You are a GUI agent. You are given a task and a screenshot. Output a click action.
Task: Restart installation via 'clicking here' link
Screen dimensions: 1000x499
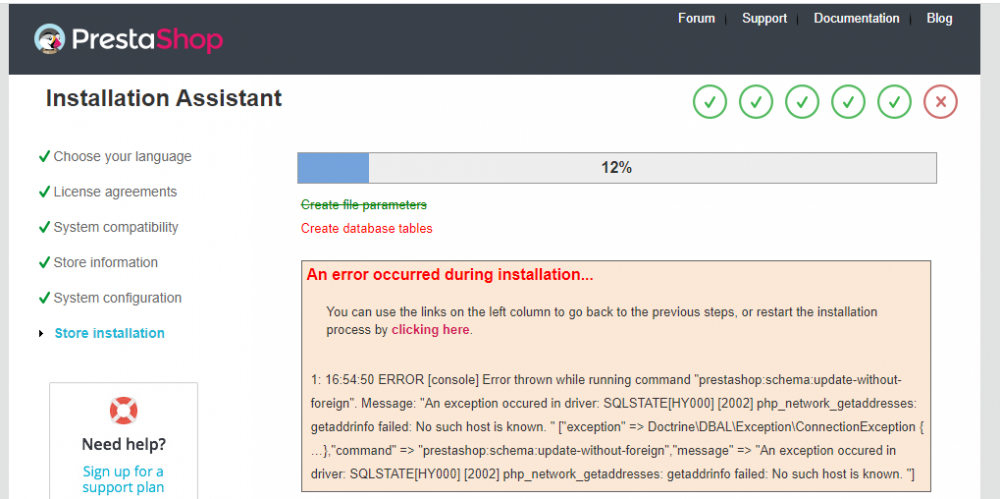coord(430,330)
